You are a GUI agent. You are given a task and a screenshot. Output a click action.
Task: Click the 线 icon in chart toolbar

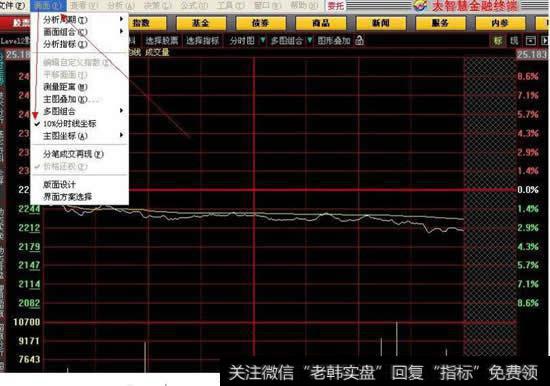click(514, 41)
